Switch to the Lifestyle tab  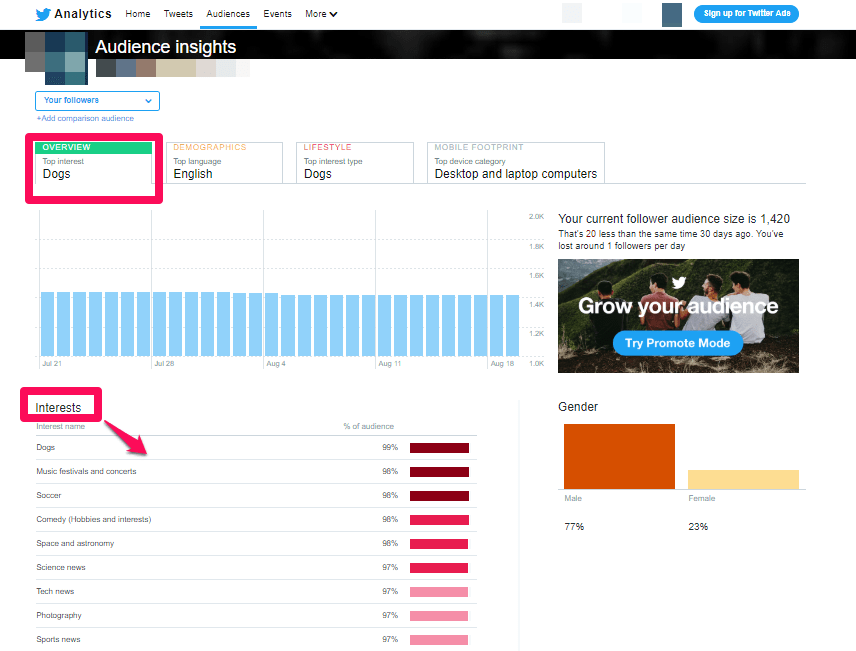tap(355, 163)
